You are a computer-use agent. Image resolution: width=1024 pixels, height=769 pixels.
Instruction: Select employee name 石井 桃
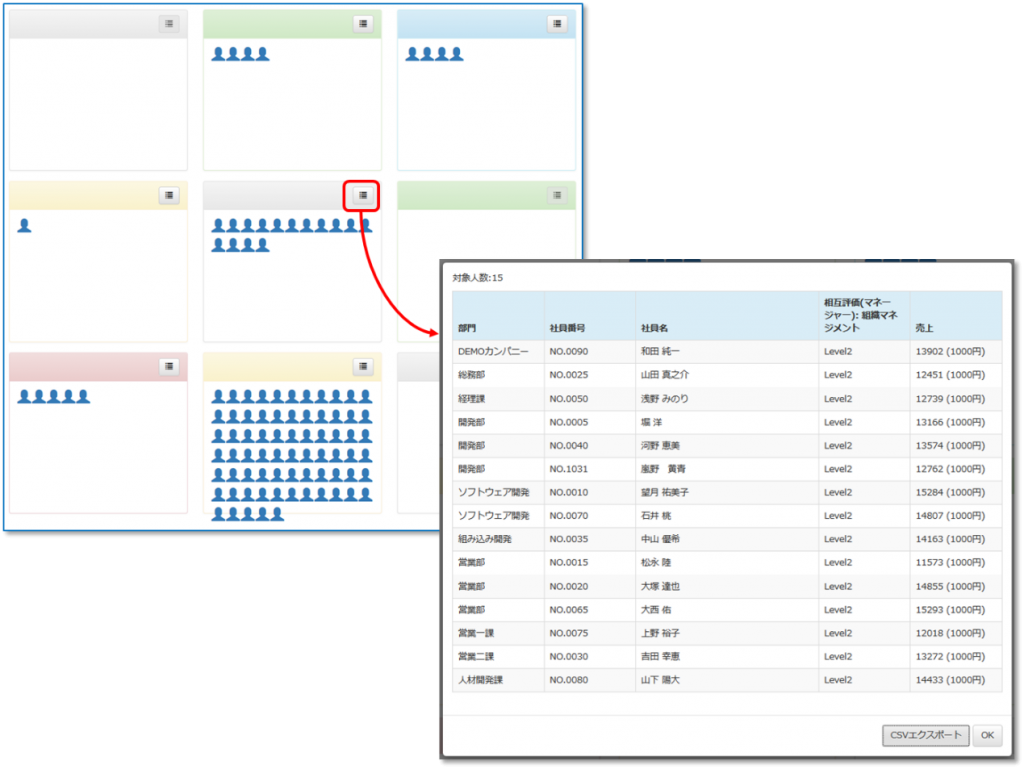[x=656, y=516]
